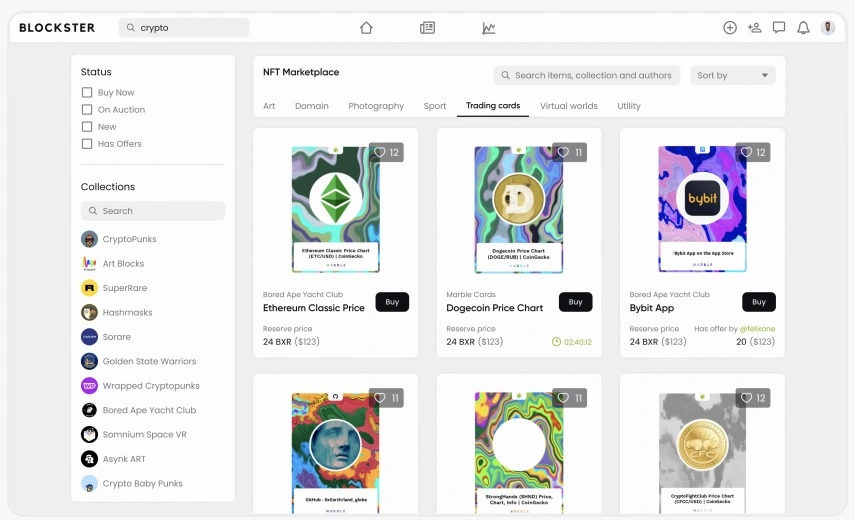Screen dimensions: 855x520
Task: Select CryptoPunks collection icon
Action: point(89,239)
